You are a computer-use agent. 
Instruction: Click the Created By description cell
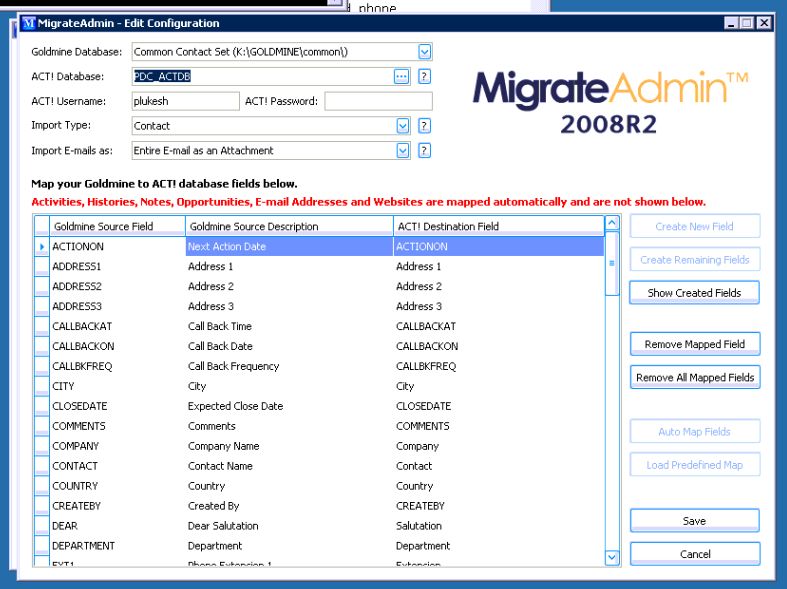(x=289, y=506)
